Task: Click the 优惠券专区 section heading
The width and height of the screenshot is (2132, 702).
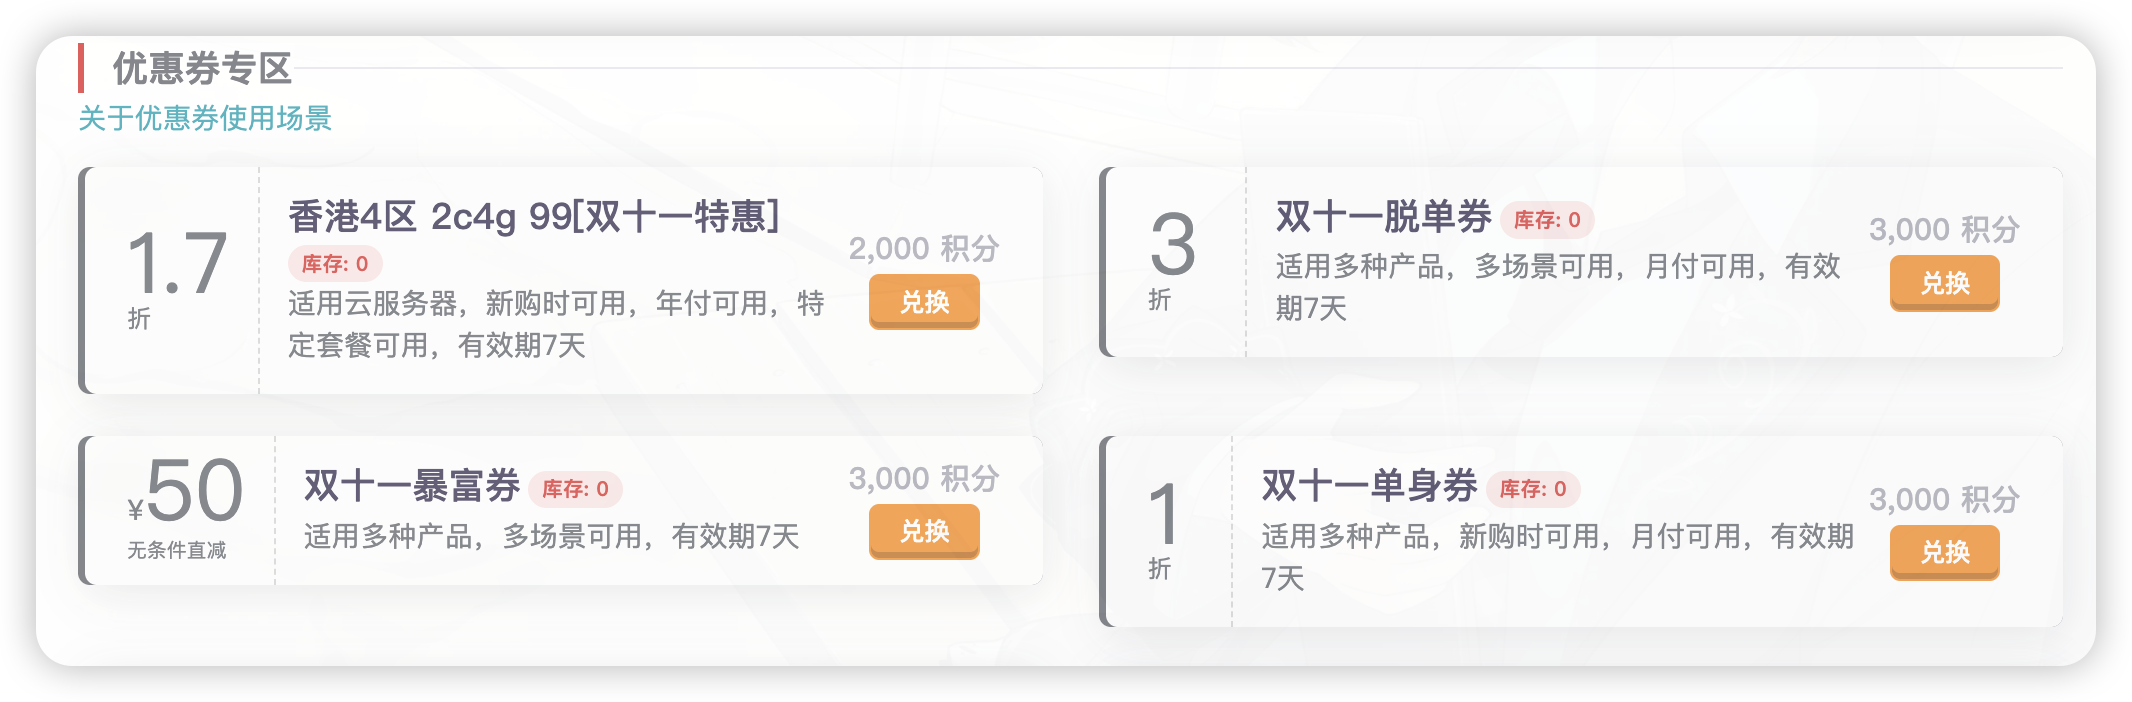Action: [x=202, y=69]
